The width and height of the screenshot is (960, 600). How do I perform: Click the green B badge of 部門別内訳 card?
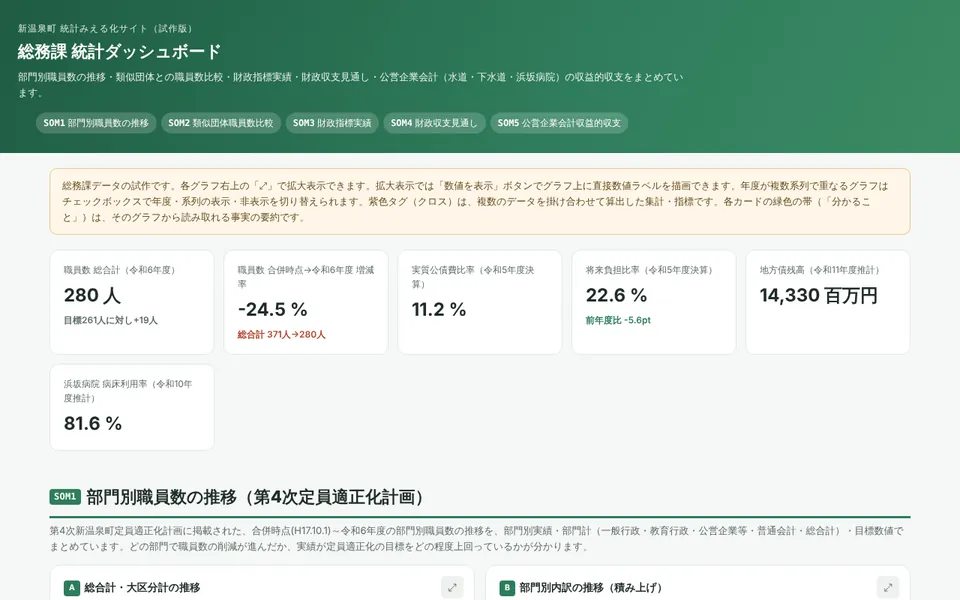[507, 588]
